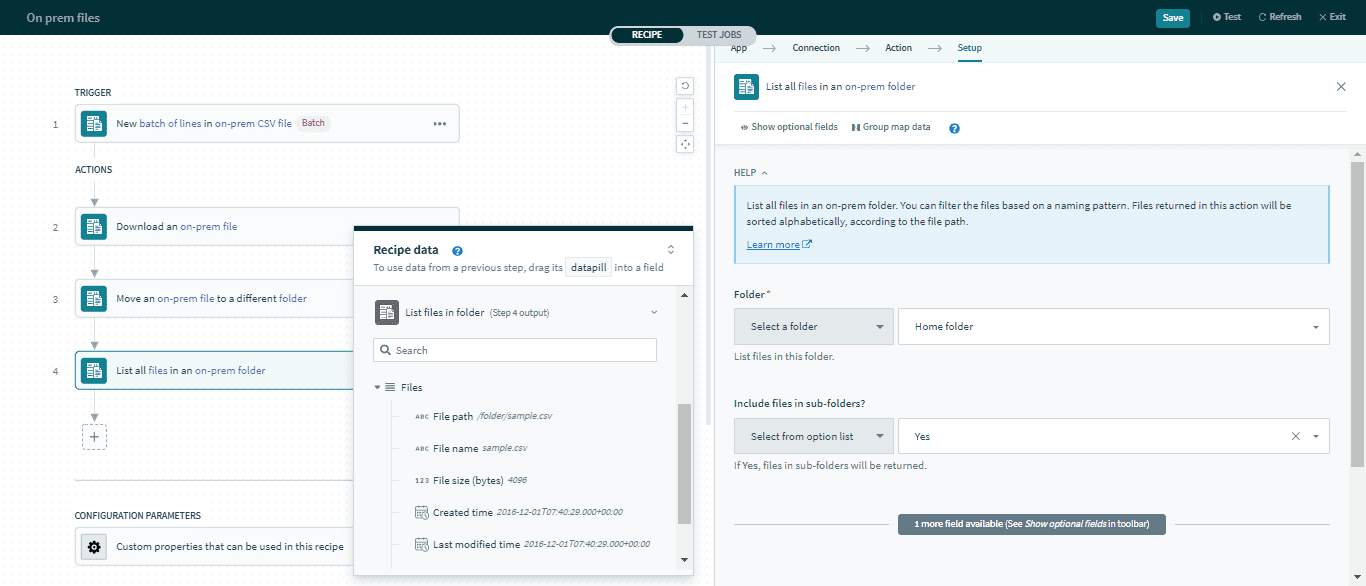Go to the Action tab
The height and width of the screenshot is (586, 1366).
[x=898, y=48]
